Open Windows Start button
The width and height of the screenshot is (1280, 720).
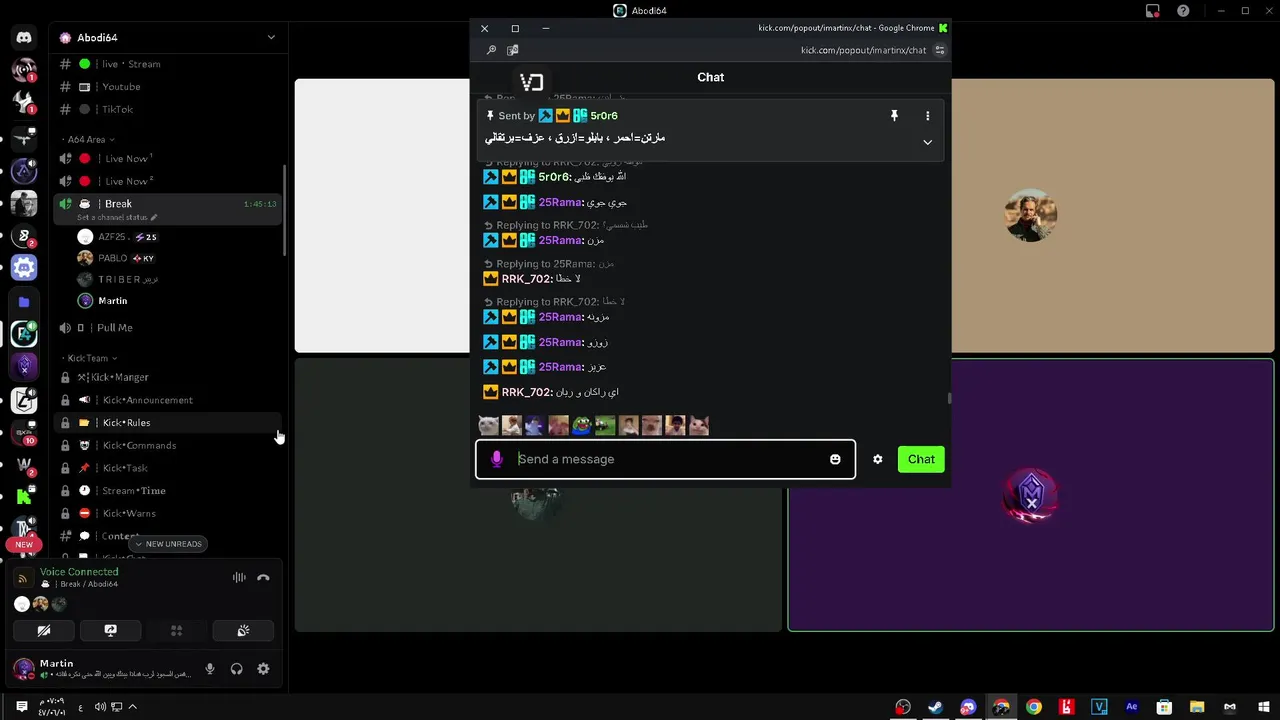click(1263, 707)
